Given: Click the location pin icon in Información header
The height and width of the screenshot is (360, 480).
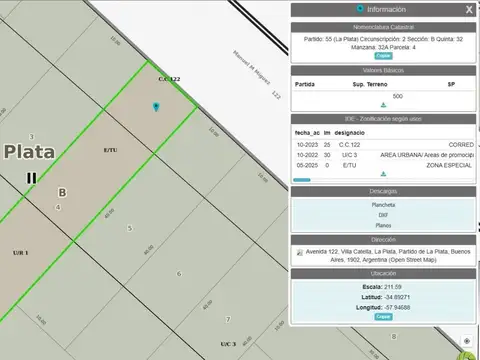Looking at the screenshot, I should [x=360, y=9].
